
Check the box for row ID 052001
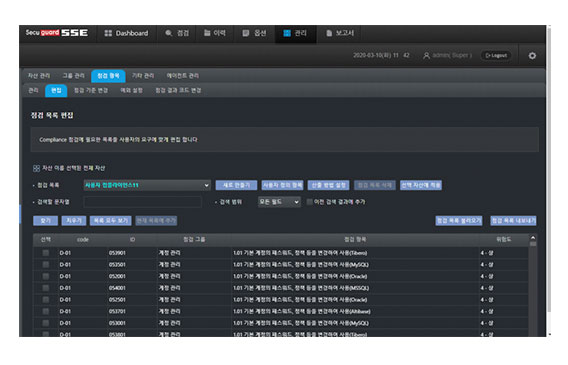(x=46, y=276)
